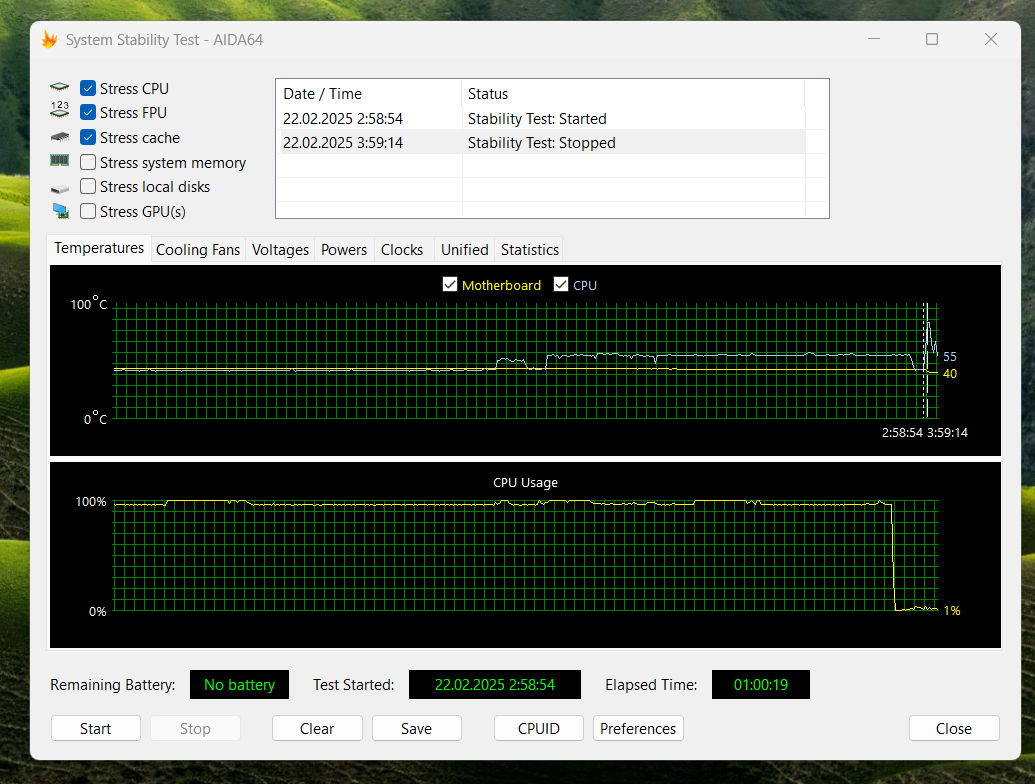Image resolution: width=1035 pixels, height=784 pixels.
Task: Click the CPU temperature value 55
Action: [x=950, y=356]
